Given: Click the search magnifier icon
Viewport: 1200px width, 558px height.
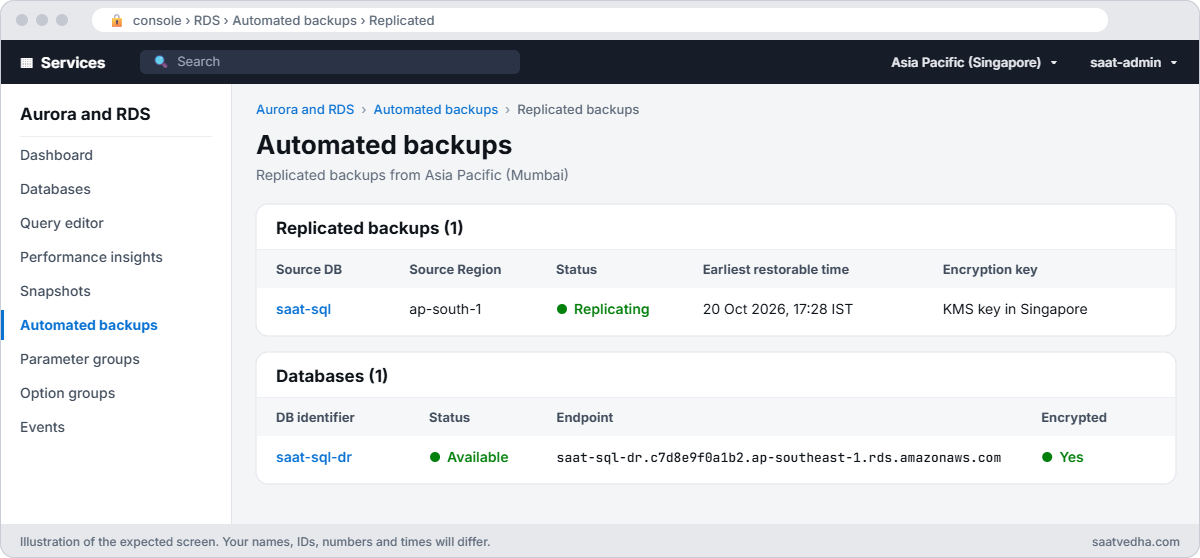Looking at the screenshot, I should pos(161,62).
